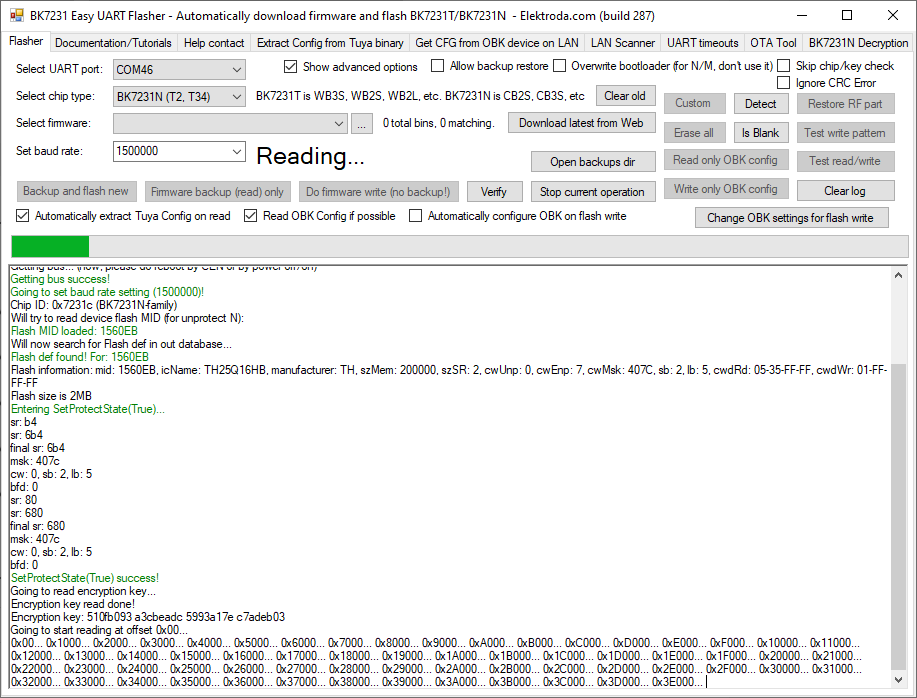917x698 pixels.
Task: Click 'Entering SetProtectState(True)...' log line
Action: [x=88, y=409]
